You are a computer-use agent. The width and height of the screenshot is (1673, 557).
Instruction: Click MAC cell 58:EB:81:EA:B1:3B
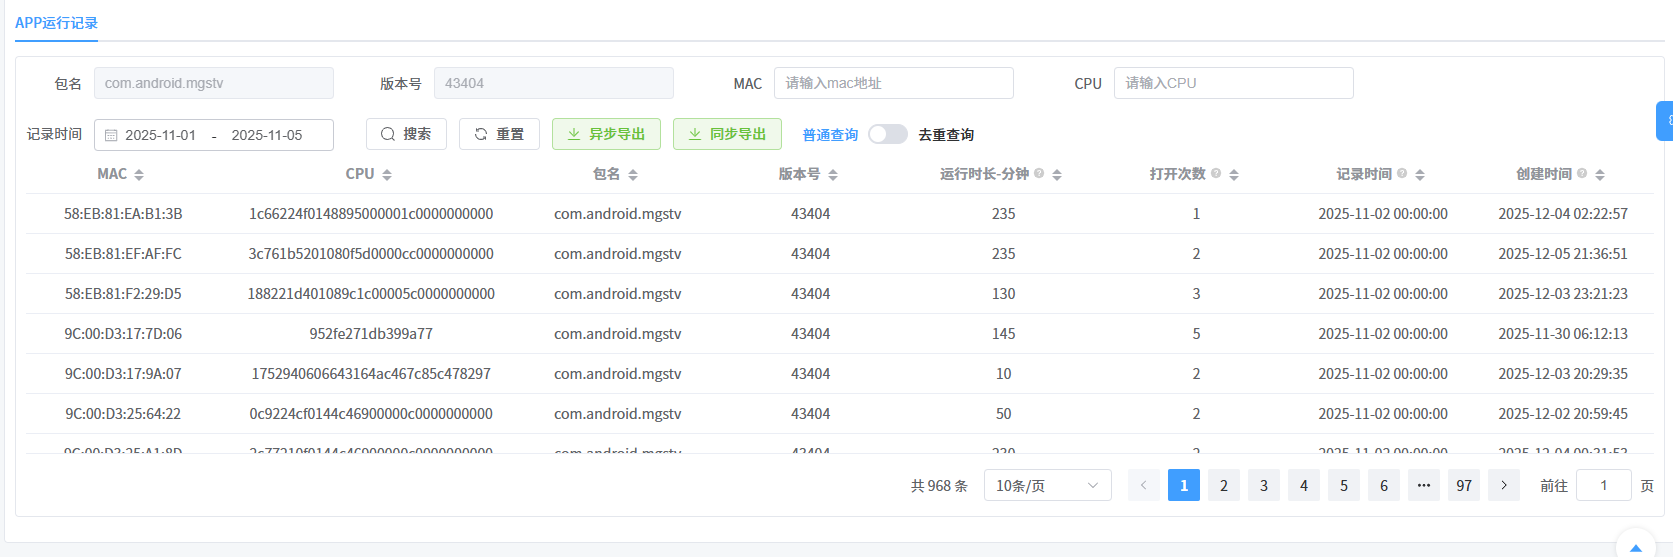[x=123, y=214]
